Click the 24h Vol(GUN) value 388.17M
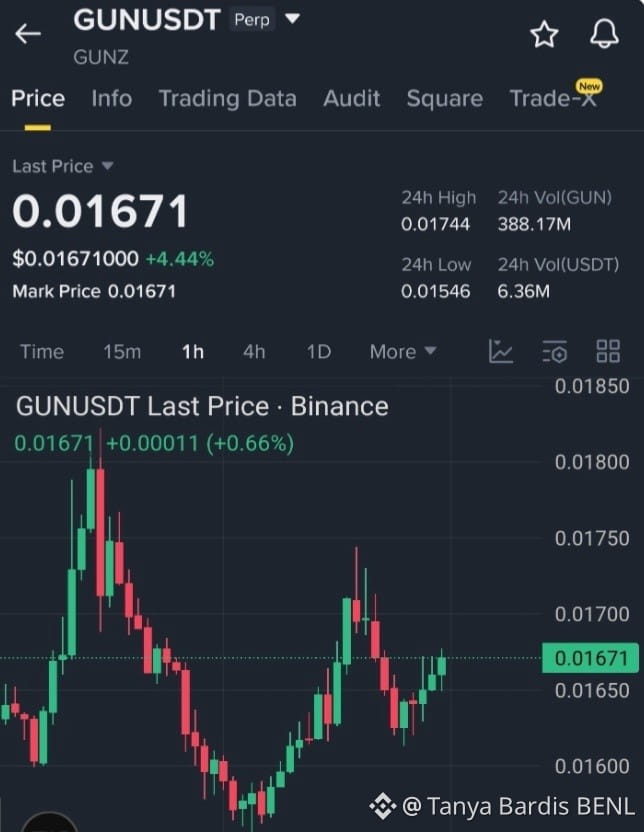This screenshot has width=644, height=832. click(x=534, y=224)
